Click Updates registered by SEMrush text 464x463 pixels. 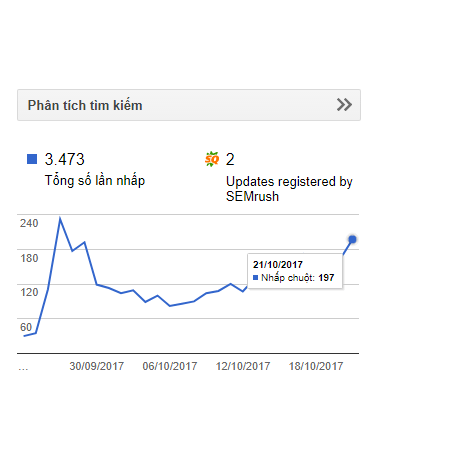click(x=289, y=189)
